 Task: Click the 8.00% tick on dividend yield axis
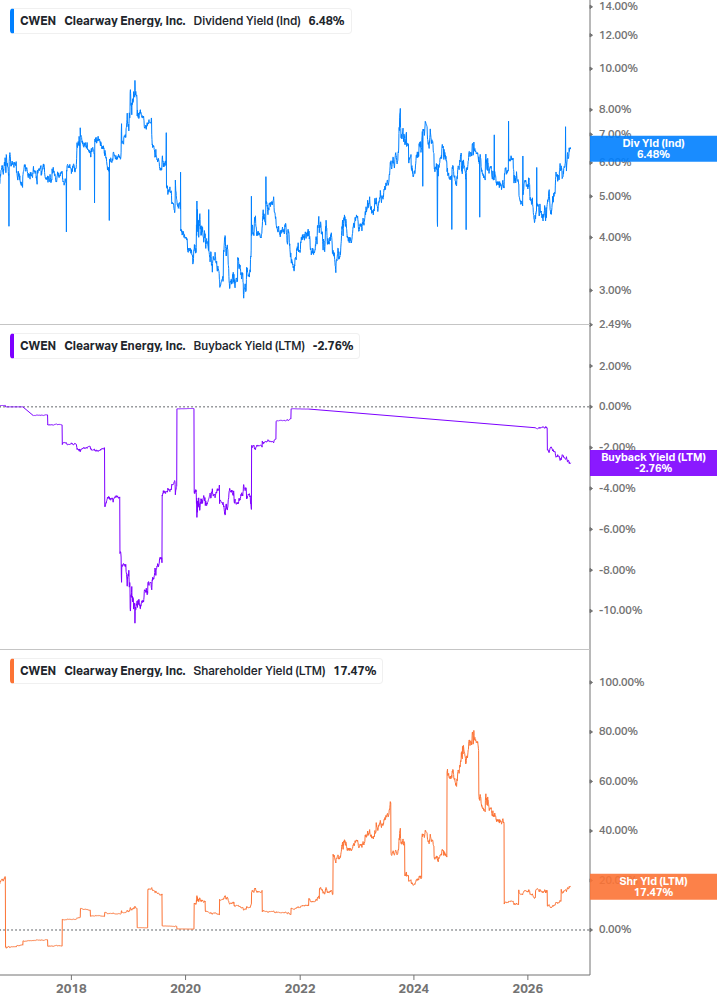click(x=615, y=109)
